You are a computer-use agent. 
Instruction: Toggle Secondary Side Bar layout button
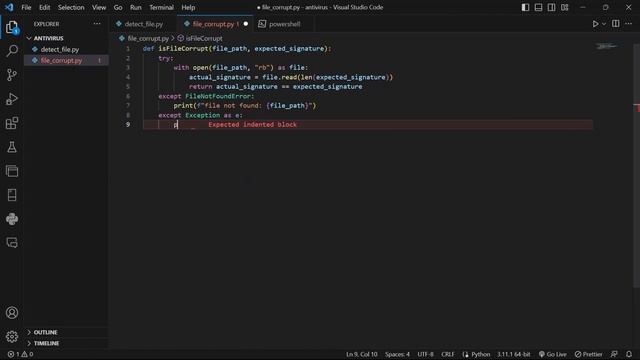(x=551, y=7)
